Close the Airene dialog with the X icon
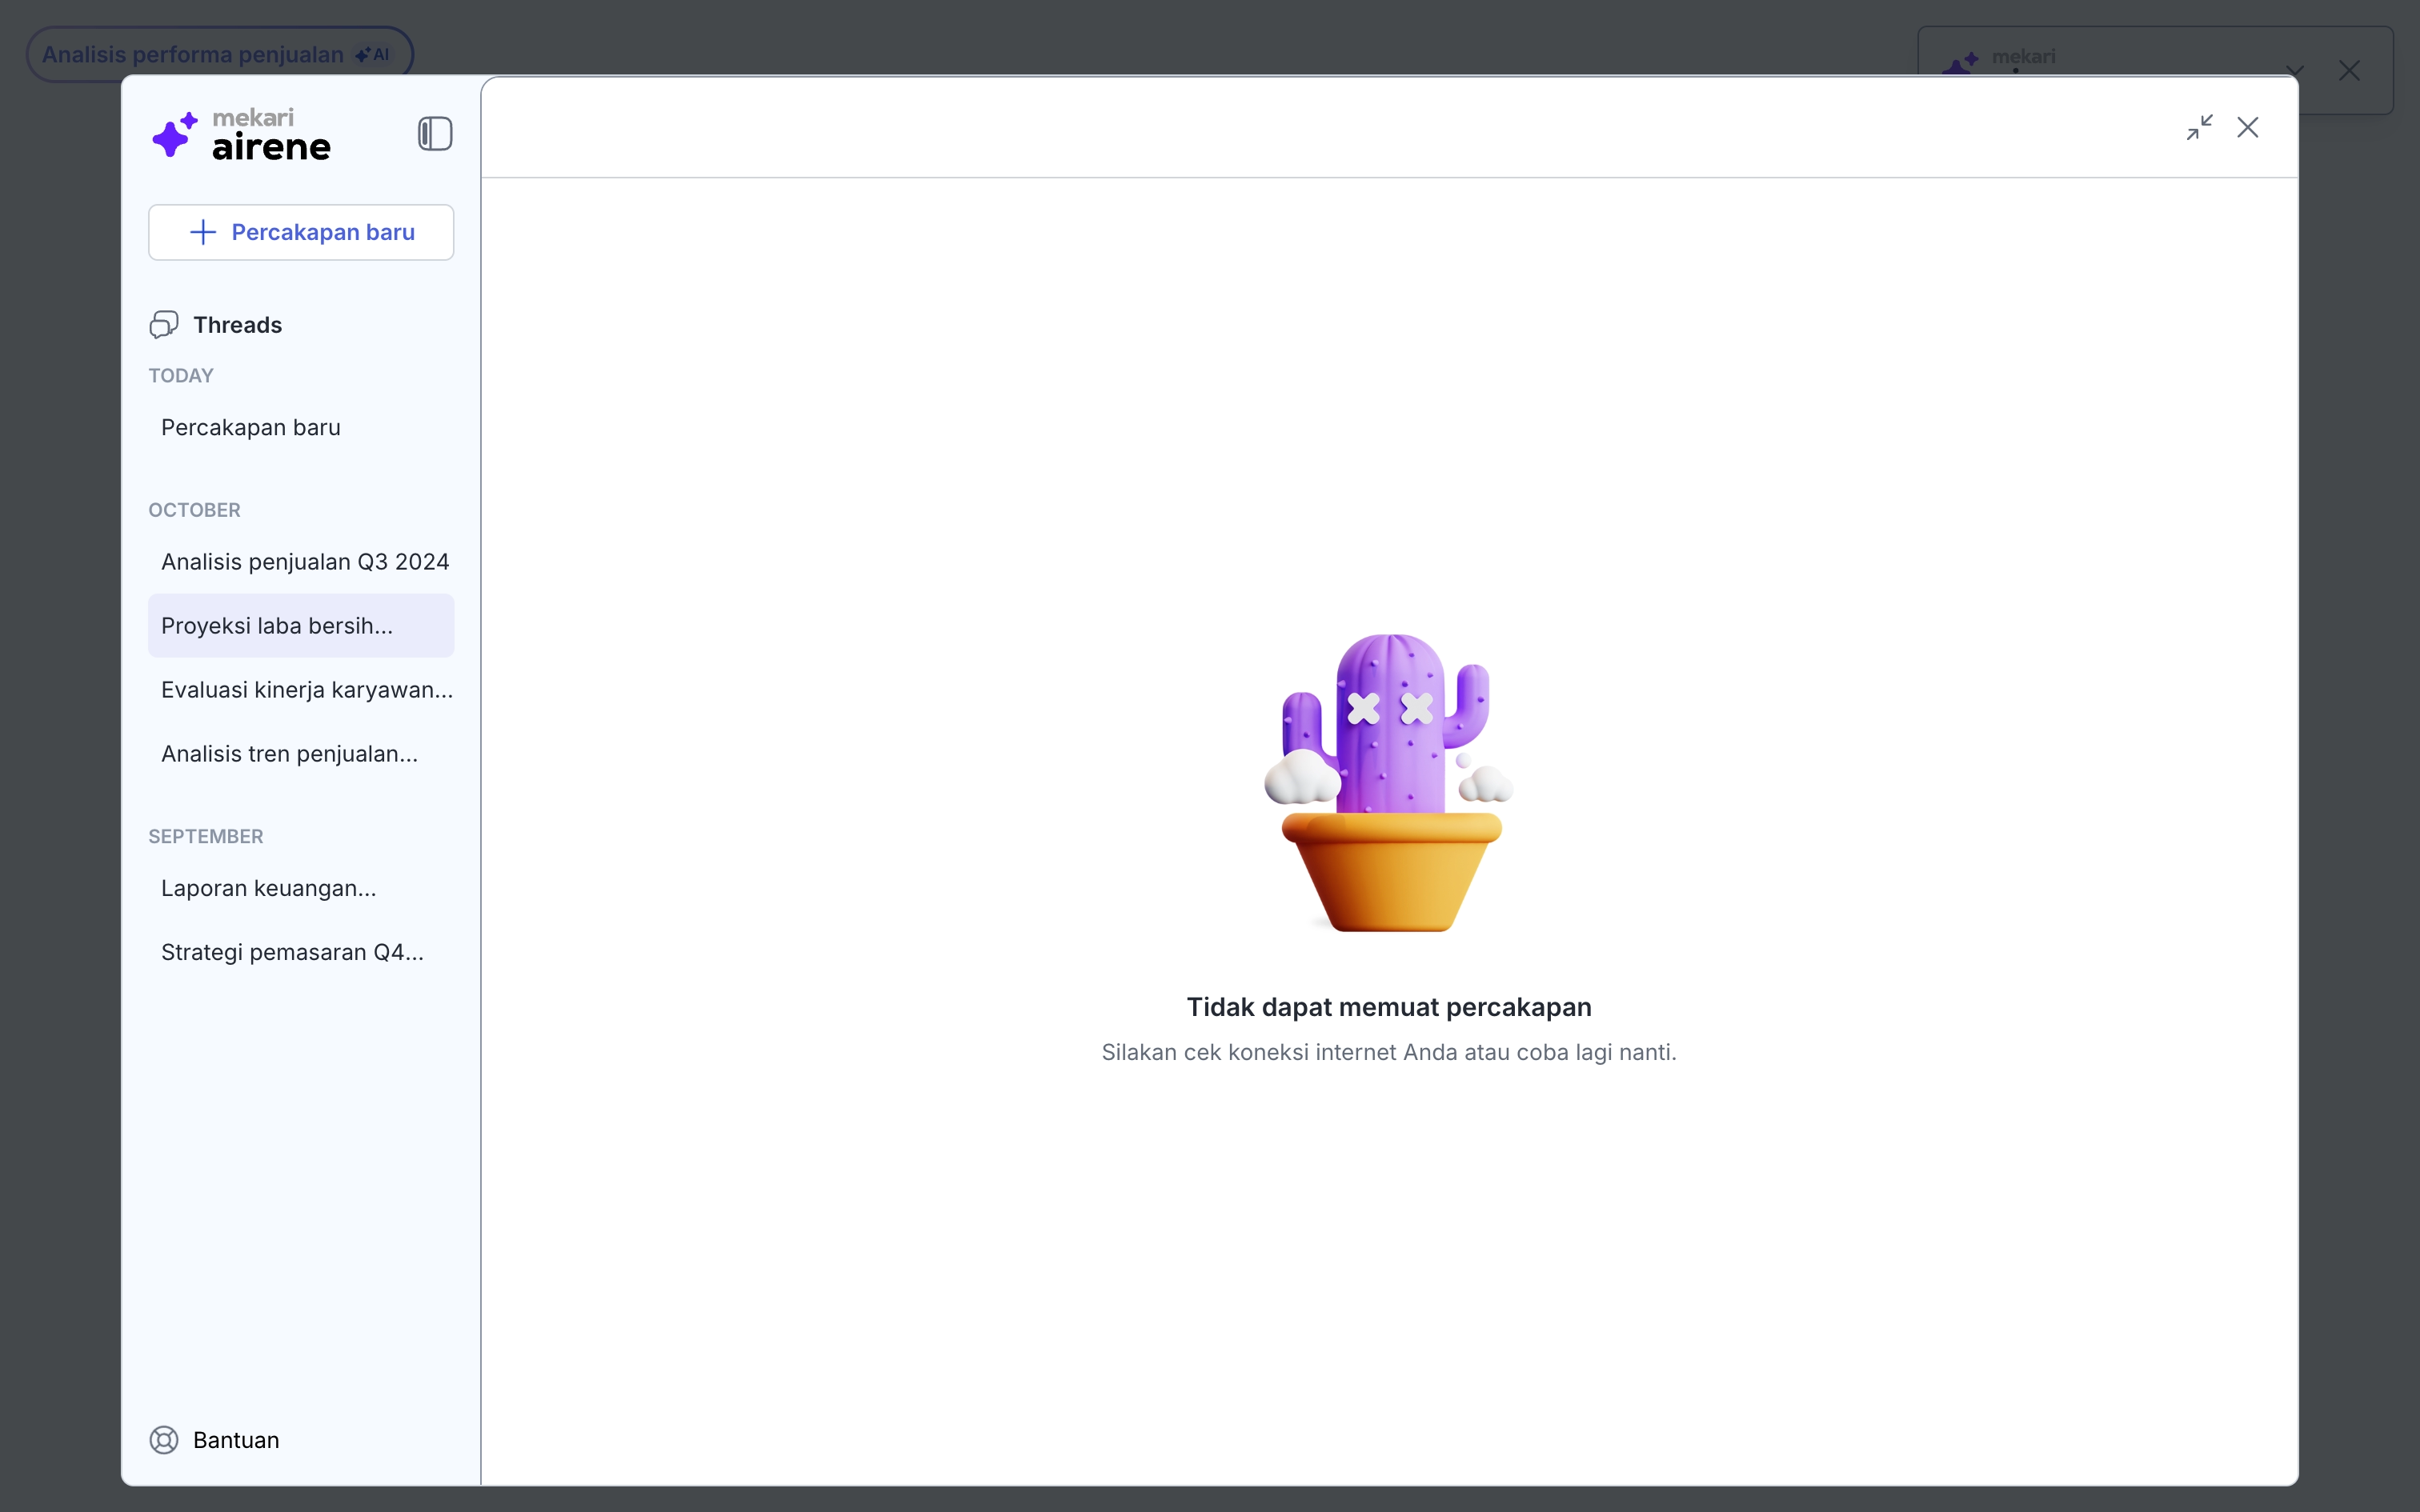Image resolution: width=2420 pixels, height=1512 pixels. [2248, 128]
